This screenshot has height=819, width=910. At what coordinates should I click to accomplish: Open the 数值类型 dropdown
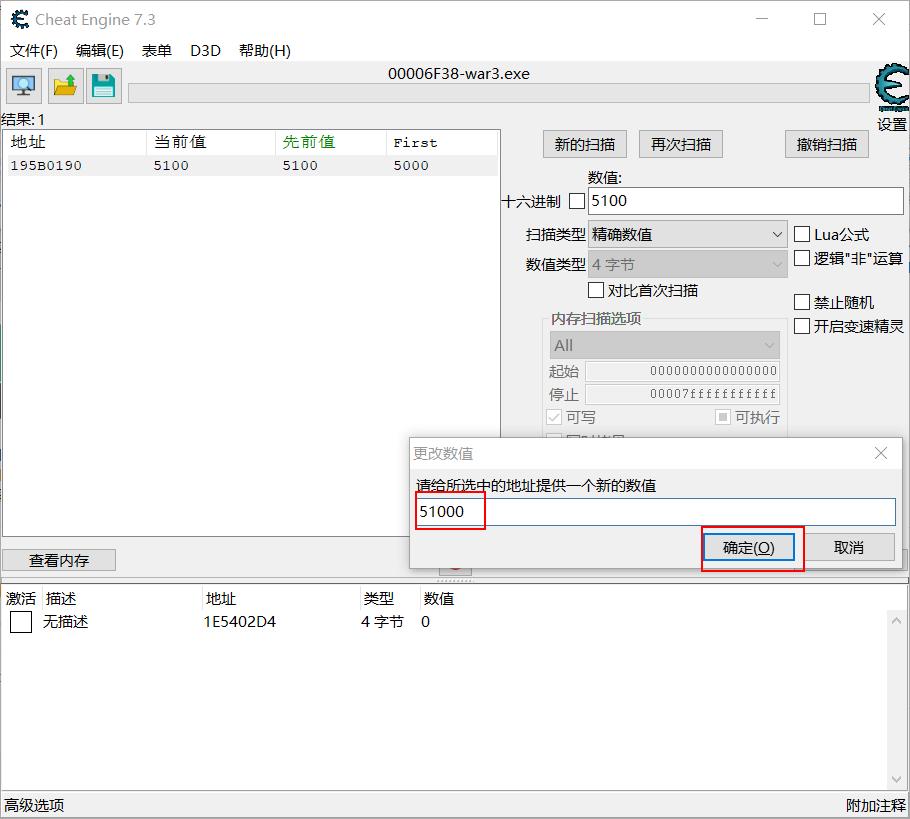click(687, 265)
